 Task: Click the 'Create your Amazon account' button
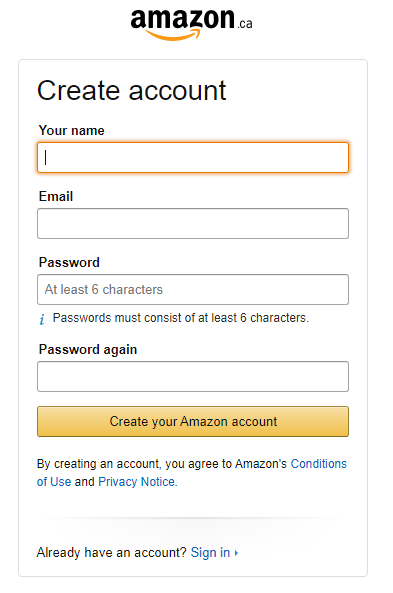tap(193, 422)
